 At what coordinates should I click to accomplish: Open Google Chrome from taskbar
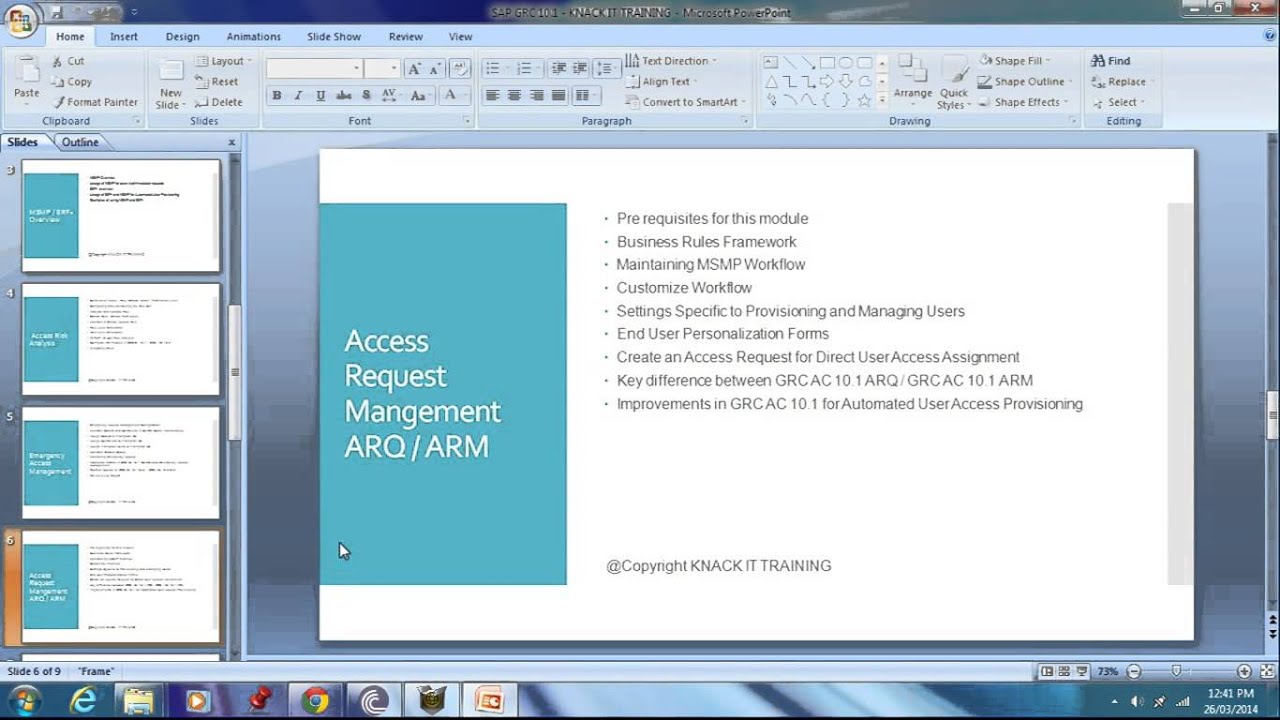coord(316,700)
